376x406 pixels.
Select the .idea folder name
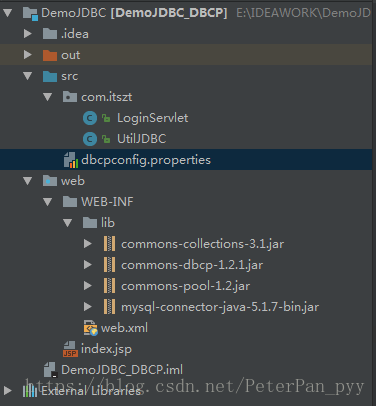[x=75, y=34]
